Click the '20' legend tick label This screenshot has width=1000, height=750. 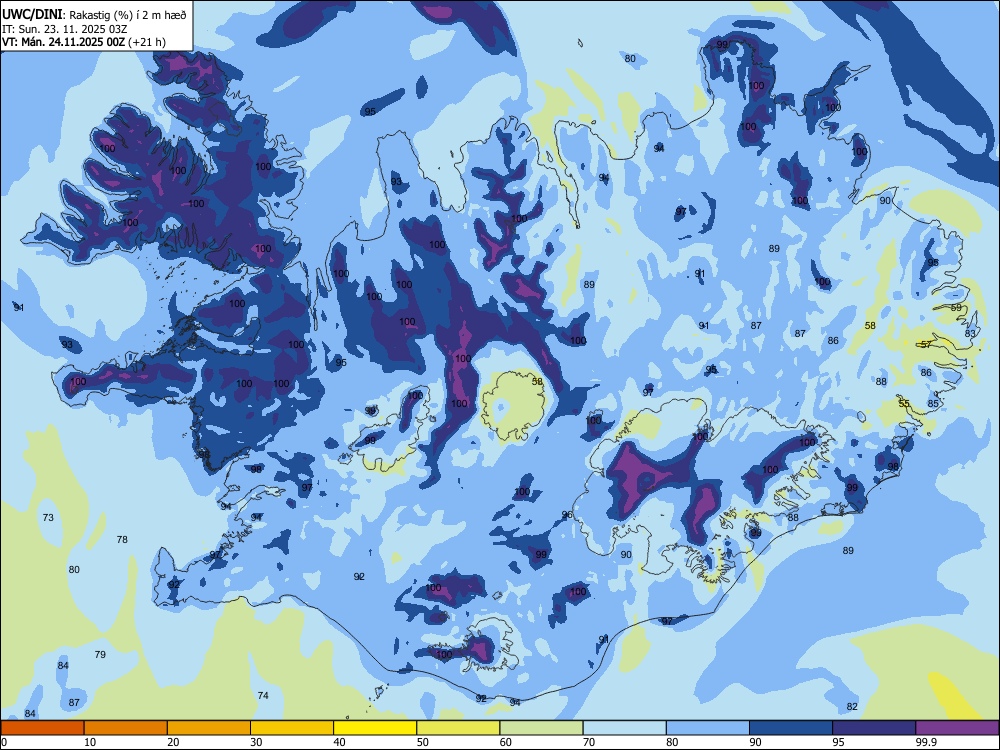tap(173, 742)
